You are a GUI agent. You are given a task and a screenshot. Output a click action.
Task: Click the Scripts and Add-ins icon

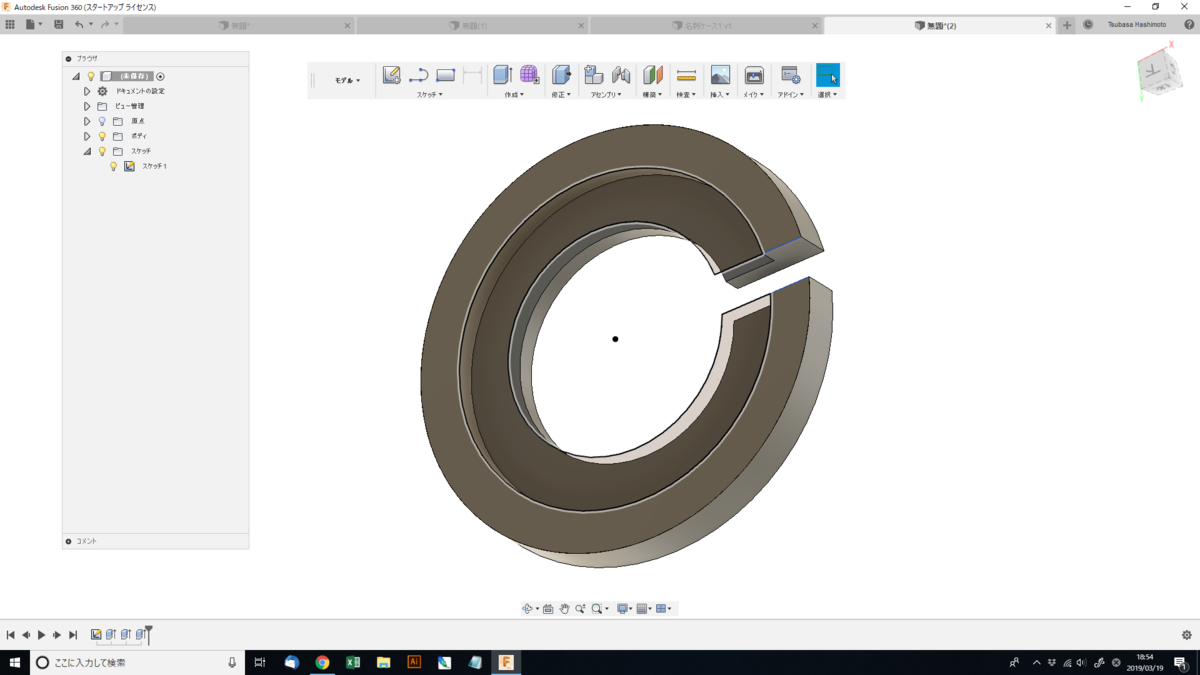(790, 75)
